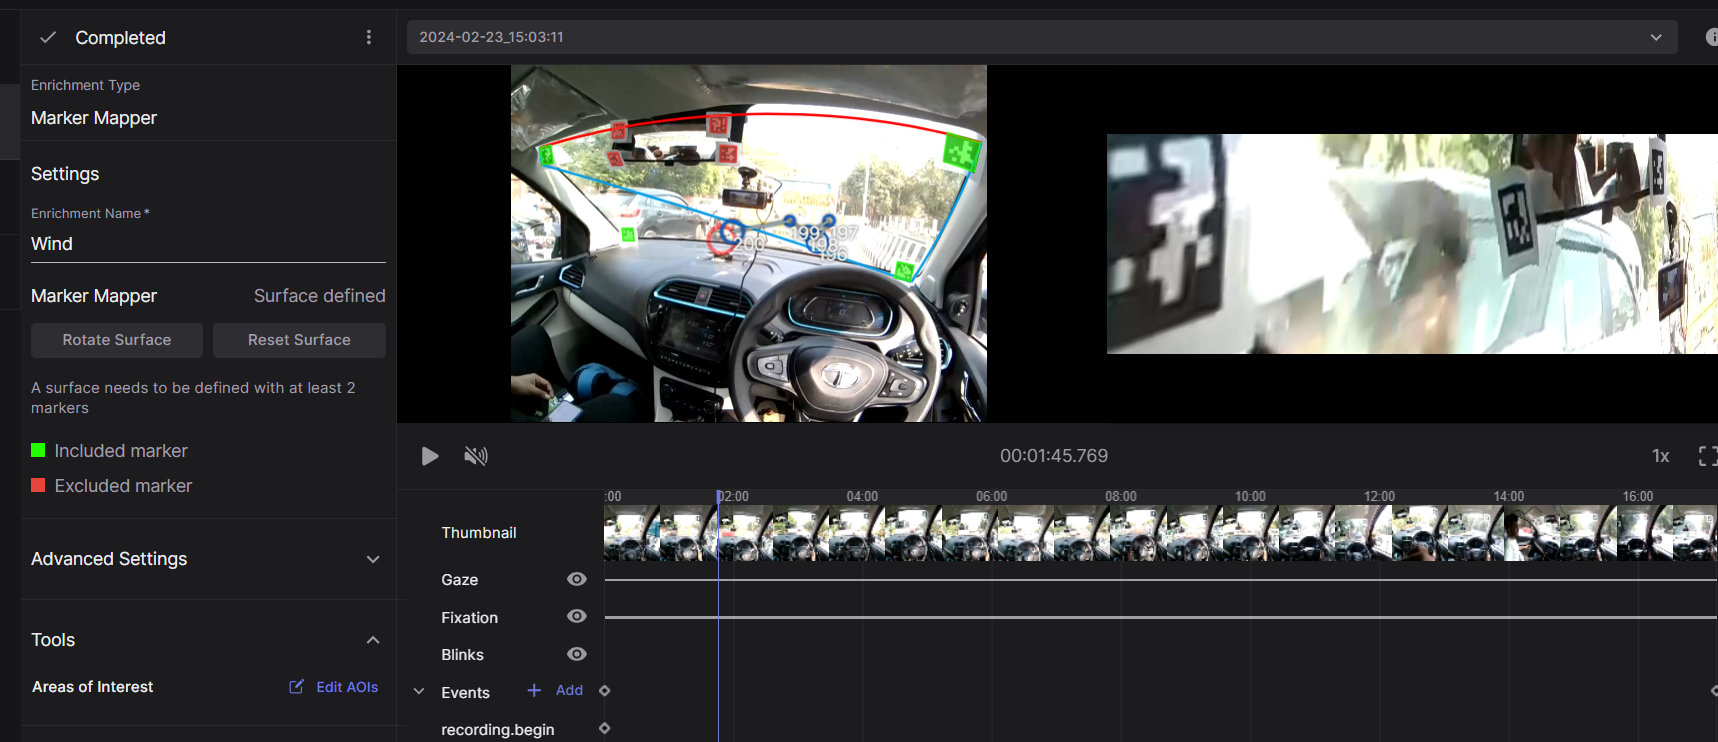Open Edit AOIs link
The height and width of the screenshot is (742, 1718).
coord(347,687)
